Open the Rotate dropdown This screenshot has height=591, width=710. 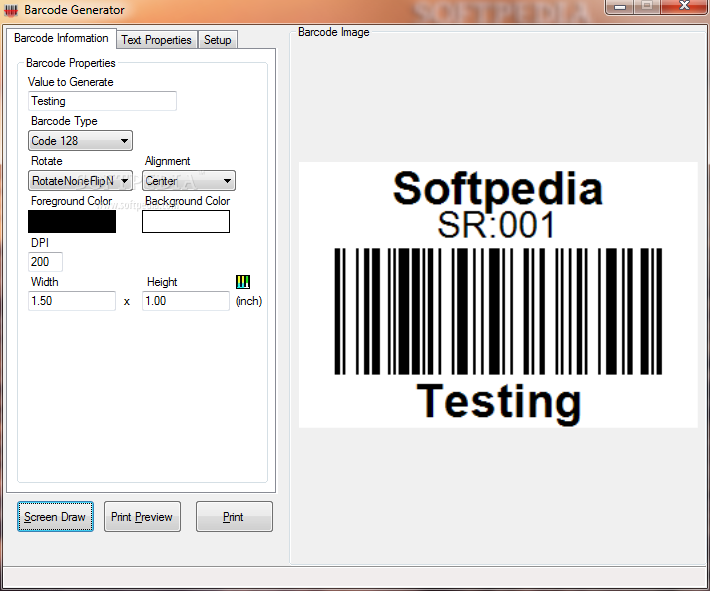(80, 181)
